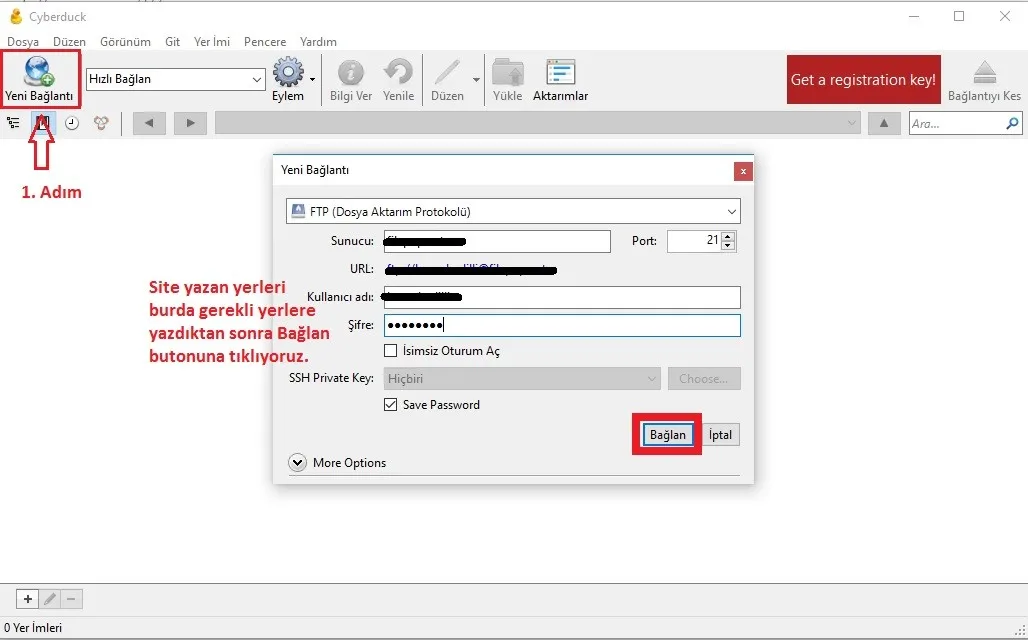Click the Sunucu server field
Image resolution: width=1028 pixels, height=640 pixels.
pyautogui.click(x=497, y=241)
